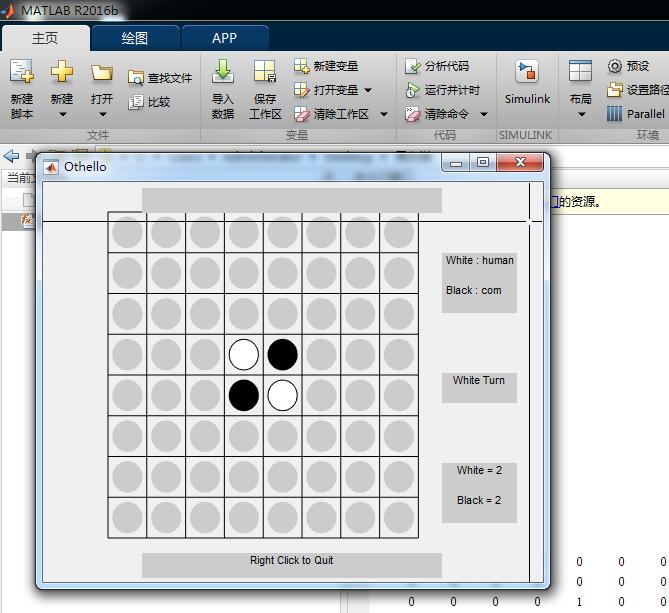Click empty cell right of upper black piece
Screen dimensions: 669x613
(321, 354)
